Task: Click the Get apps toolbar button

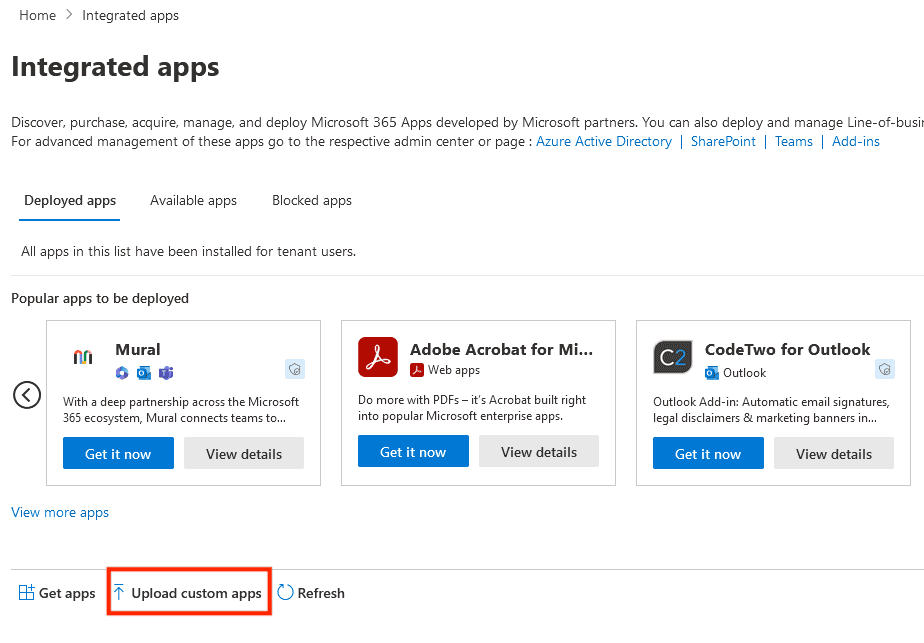Action: click(57, 592)
